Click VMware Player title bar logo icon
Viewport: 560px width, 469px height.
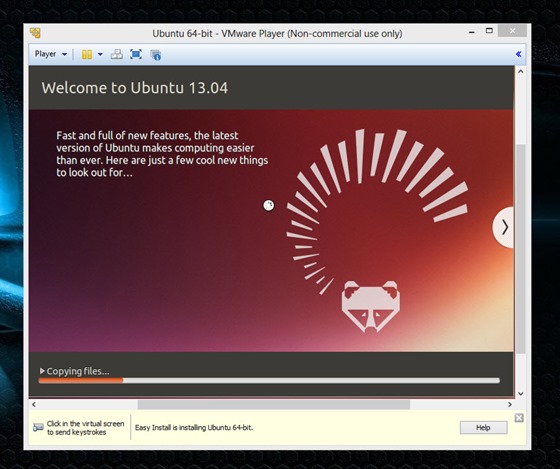[x=35, y=33]
